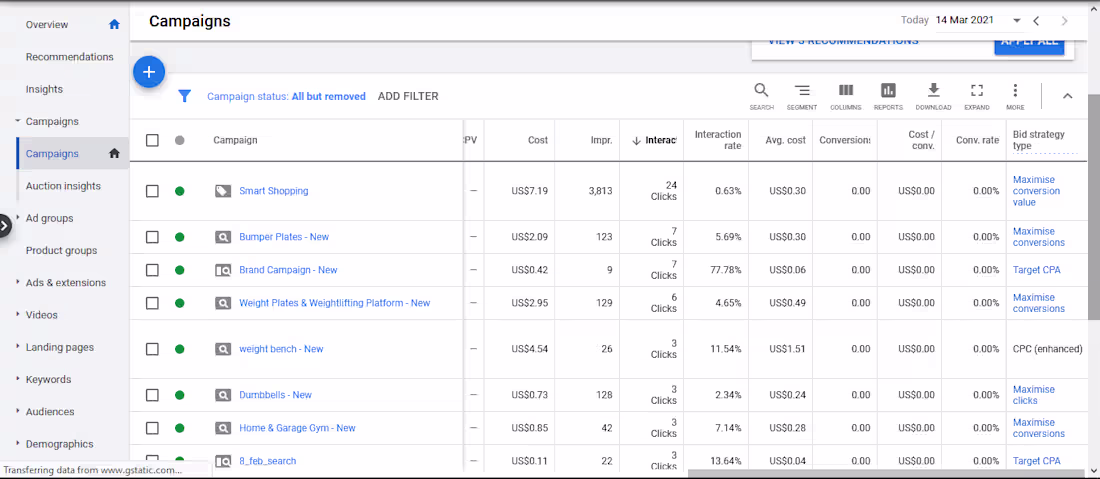This screenshot has height=479, width=1100.
Task: Toggle the select-all header checkbox
Action: (152, 140)
